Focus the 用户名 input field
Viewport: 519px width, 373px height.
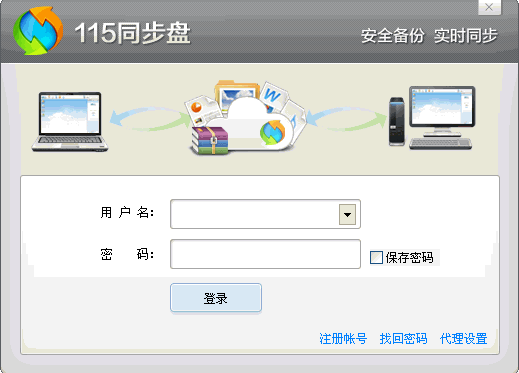[x=265, y=214]
